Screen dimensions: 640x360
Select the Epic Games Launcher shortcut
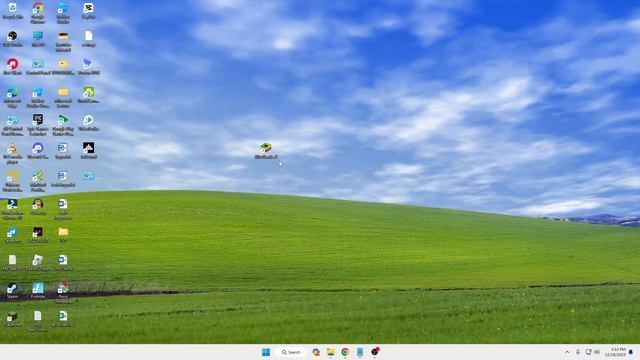(38, 124)
